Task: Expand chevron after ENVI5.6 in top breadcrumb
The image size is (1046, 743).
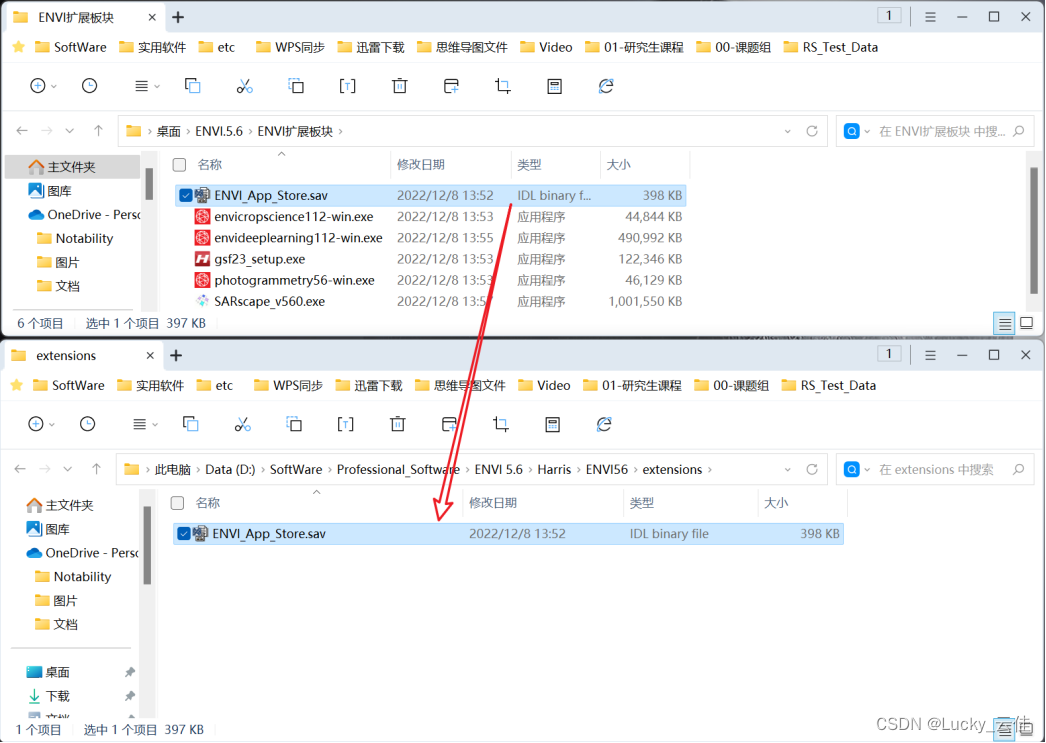Action: [252, 131]
